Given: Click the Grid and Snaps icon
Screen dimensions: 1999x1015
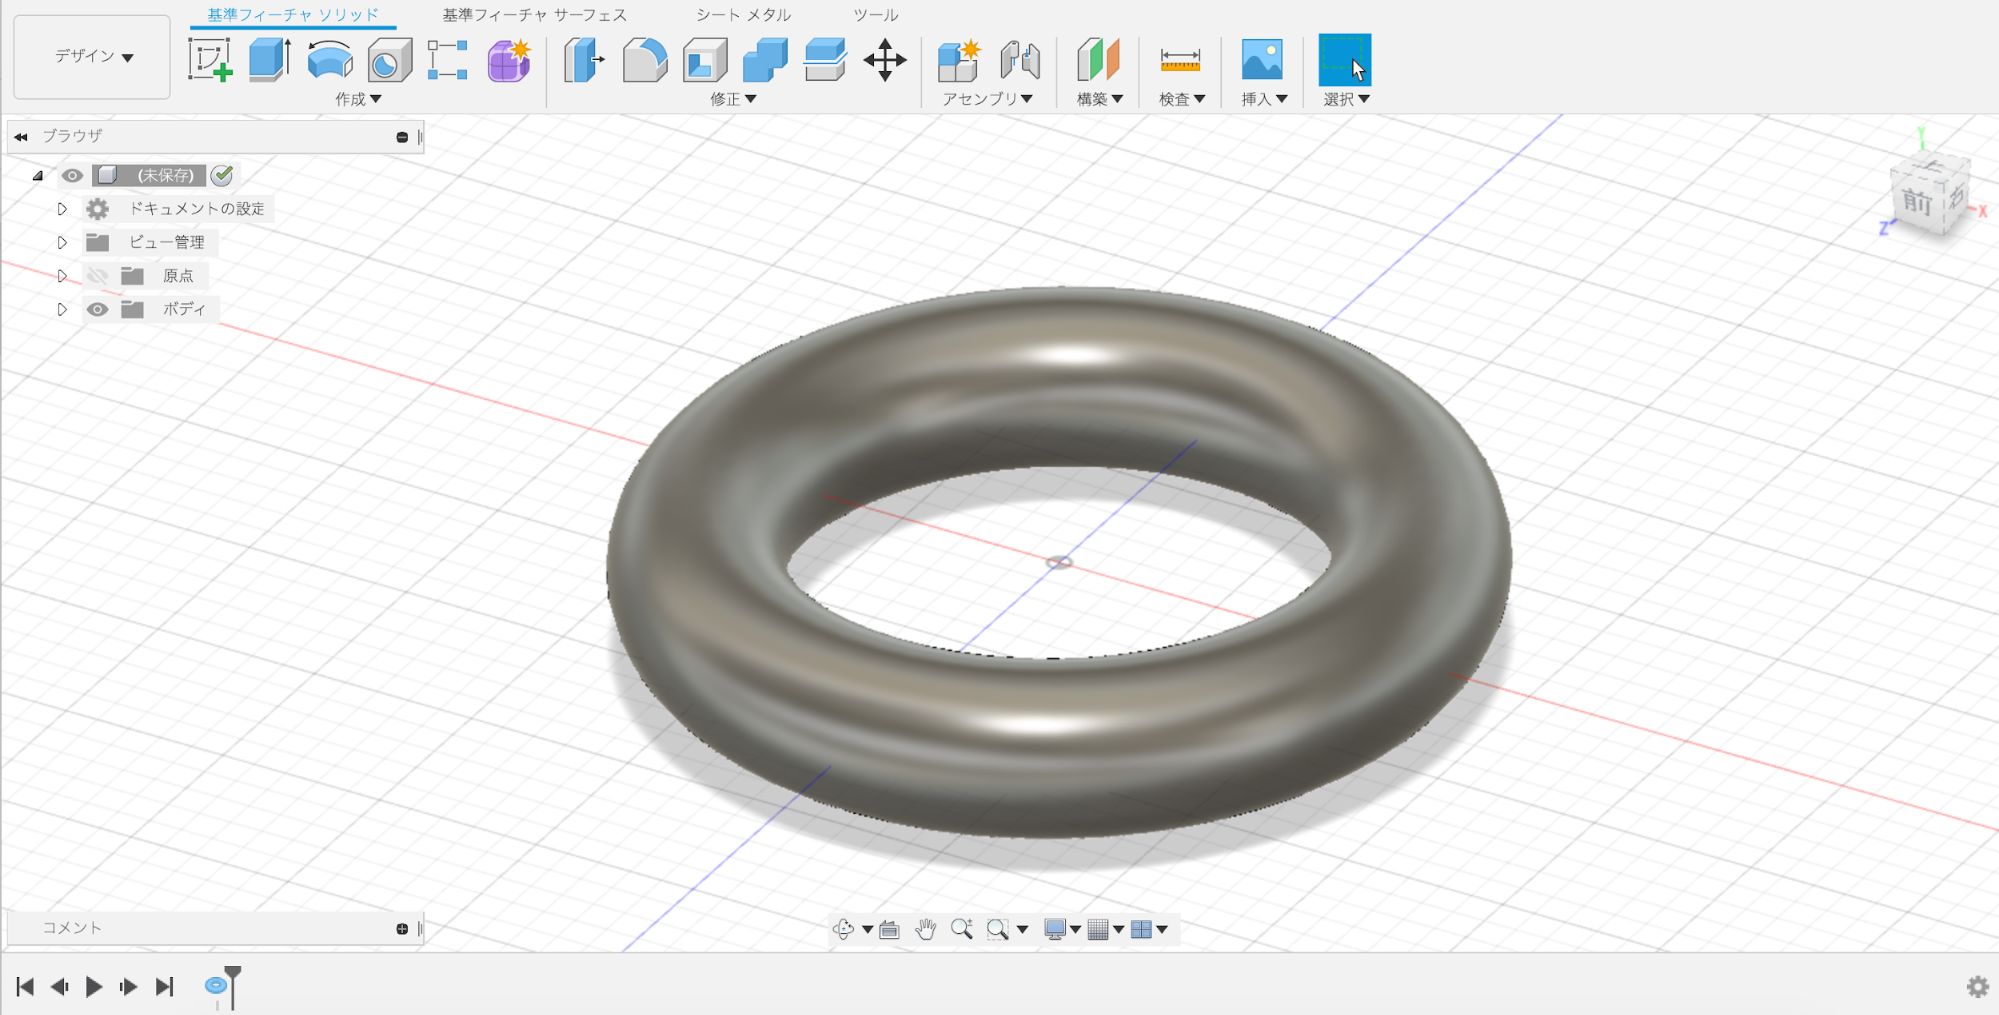Looking at the screenshot, I should pyautogui.click(x=1098, y=929).
